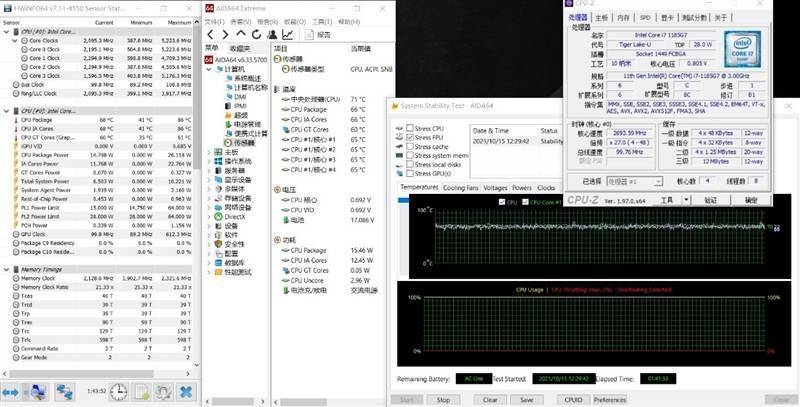Open the tools dropdown arrow in CPU-Z
The width and height of the screenshot is (800, 407).
pyautogui.click(x=687, y=200)
